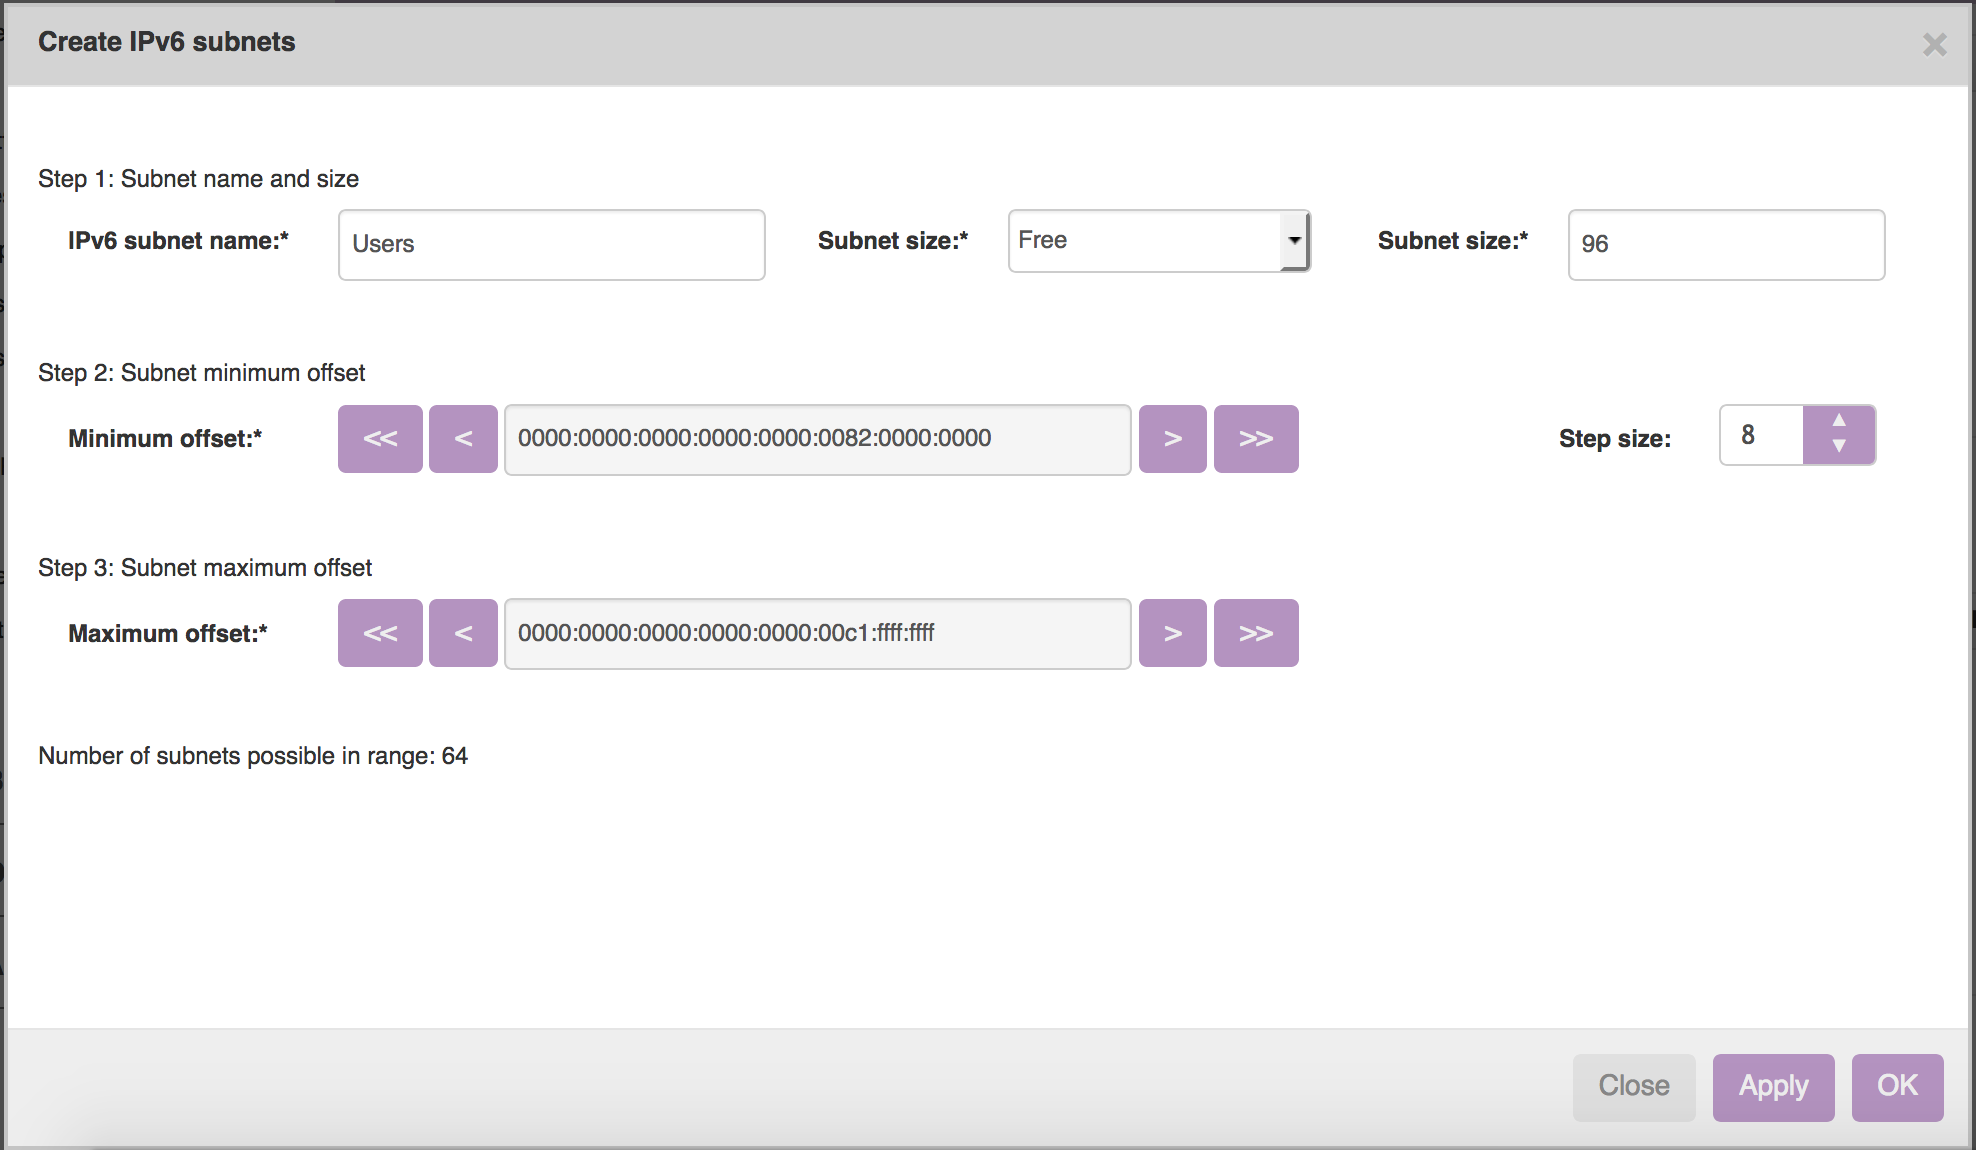The width and height of the screenshot is (1976, 1150).
Task: Click the Close button in footer
Action: [1634, 1086]
